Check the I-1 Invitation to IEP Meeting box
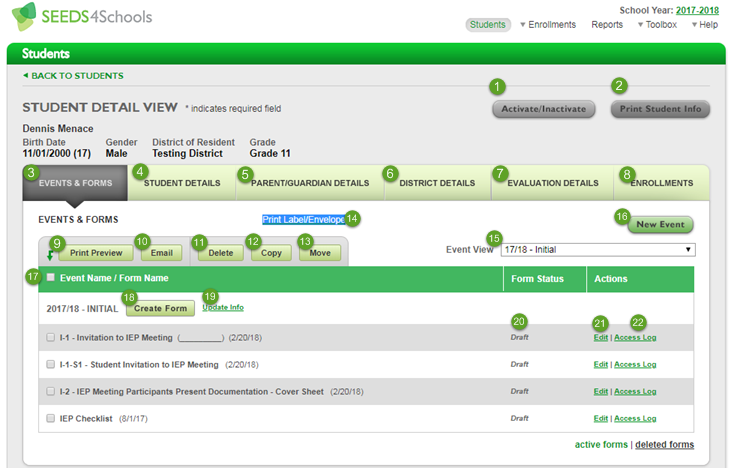This screenshot has height=468, width=734. tap(51, 337)
